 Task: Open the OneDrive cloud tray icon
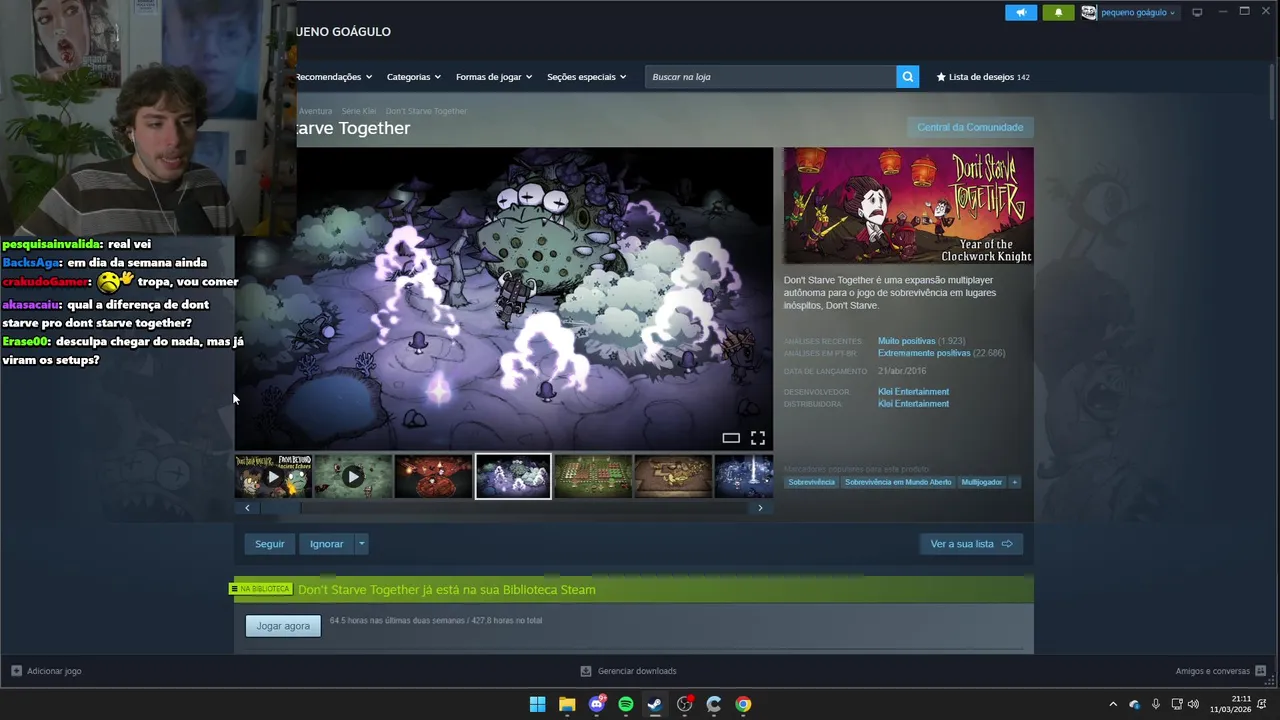1134,704
